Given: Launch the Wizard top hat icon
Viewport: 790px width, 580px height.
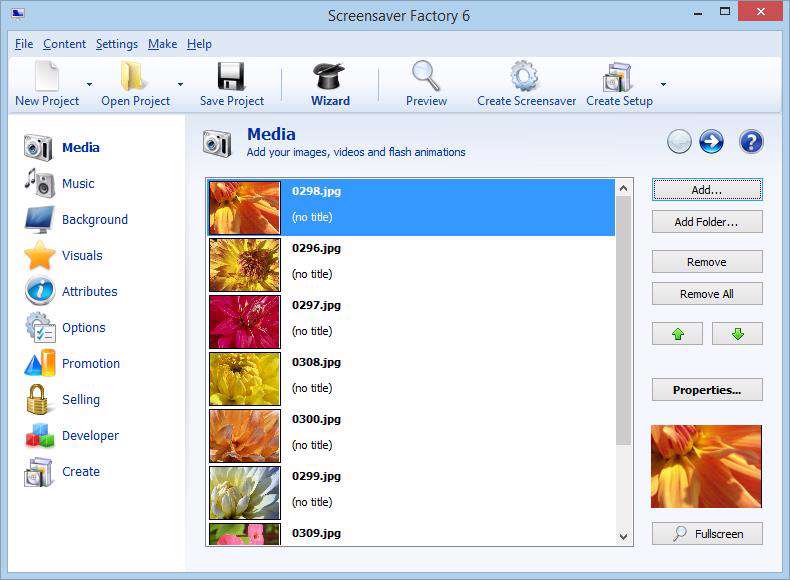Looking at the screenshot, I should pyautogui.click(x=329, y=76).
